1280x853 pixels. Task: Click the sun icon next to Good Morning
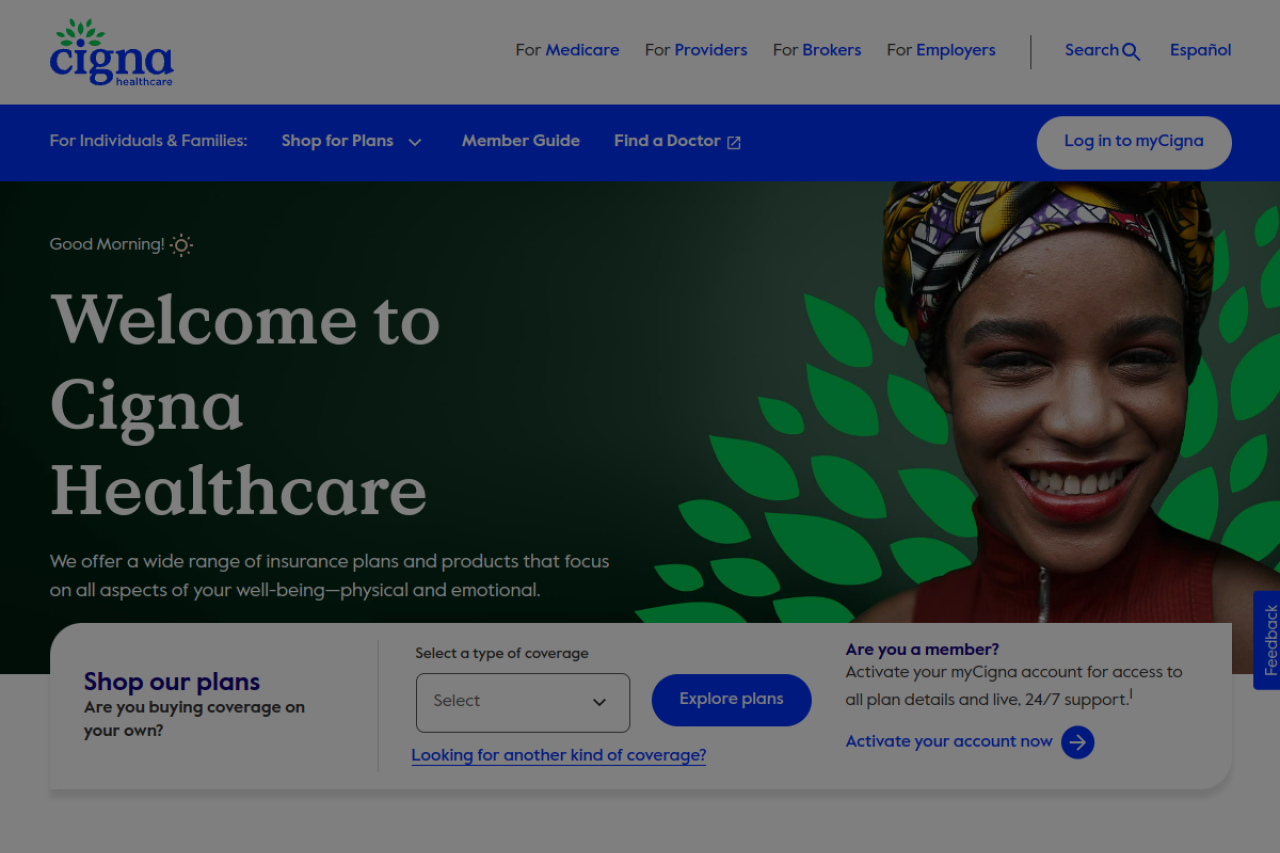(x=181, y=245)
